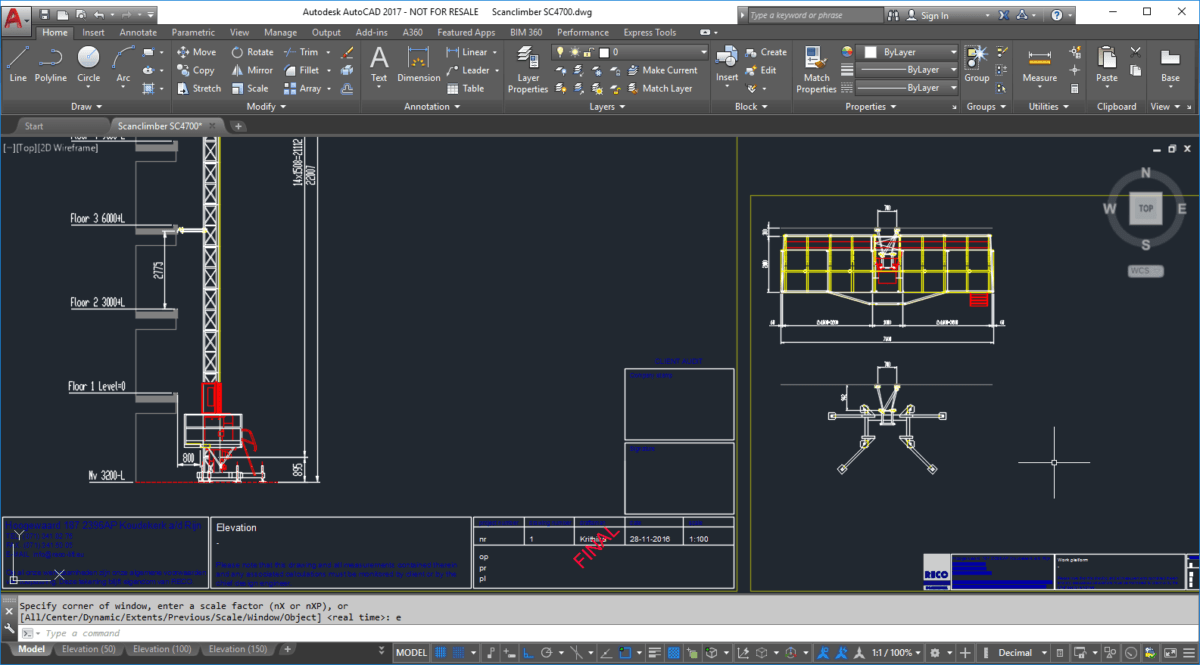Select the Offset tool icon
The height and width of the screenshot is (665, 1200).
pyautogui.click(x=347, y=88)
